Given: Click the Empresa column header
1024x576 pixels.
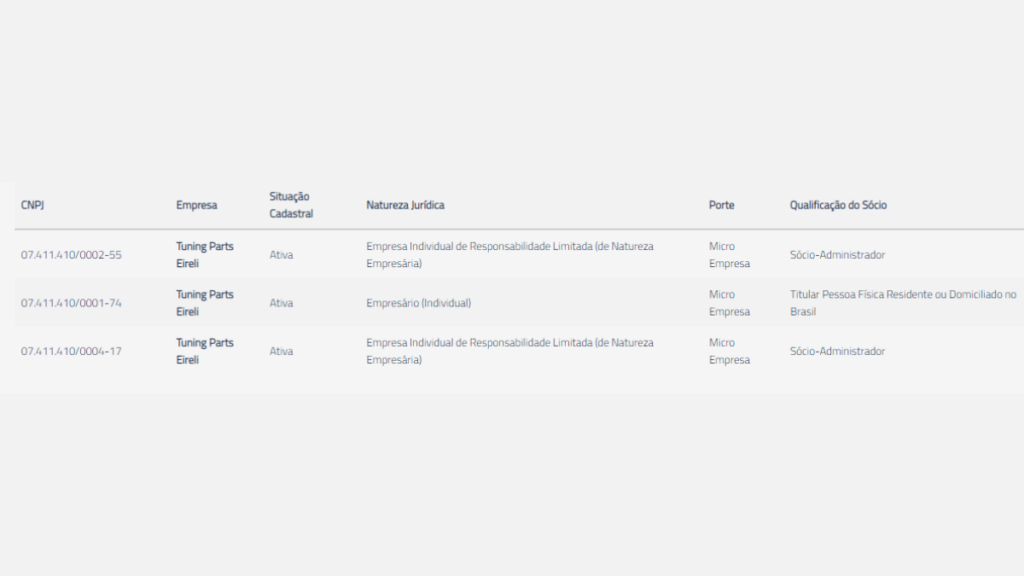Looking at the screenshot, I should pyautogui.click(x=196, y=205).
